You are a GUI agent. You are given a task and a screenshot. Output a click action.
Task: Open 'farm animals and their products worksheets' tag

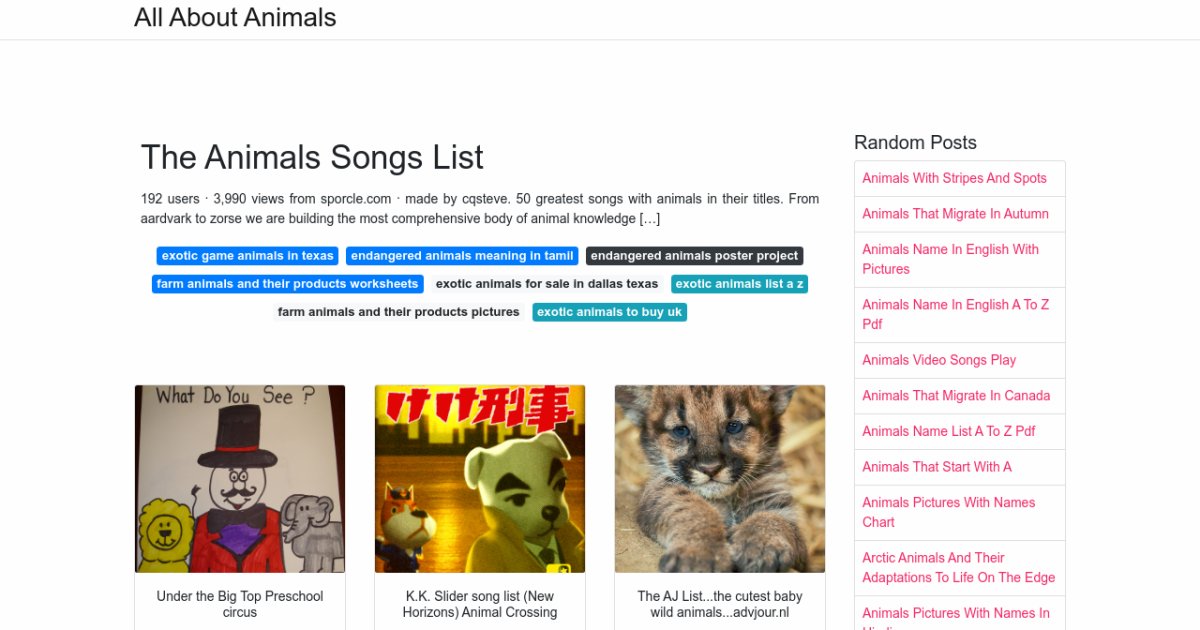pyautogui.click(x=287, y=284)
